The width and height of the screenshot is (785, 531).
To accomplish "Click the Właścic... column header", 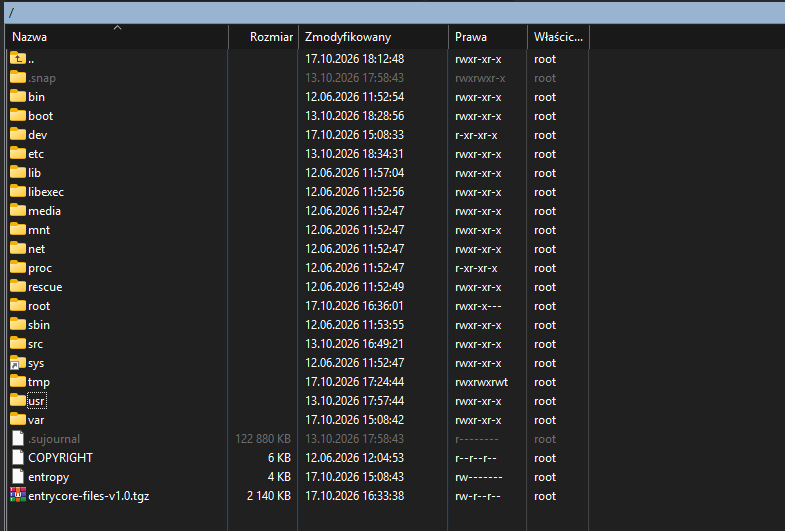I will pyautogui.click(x=558, y=37).
